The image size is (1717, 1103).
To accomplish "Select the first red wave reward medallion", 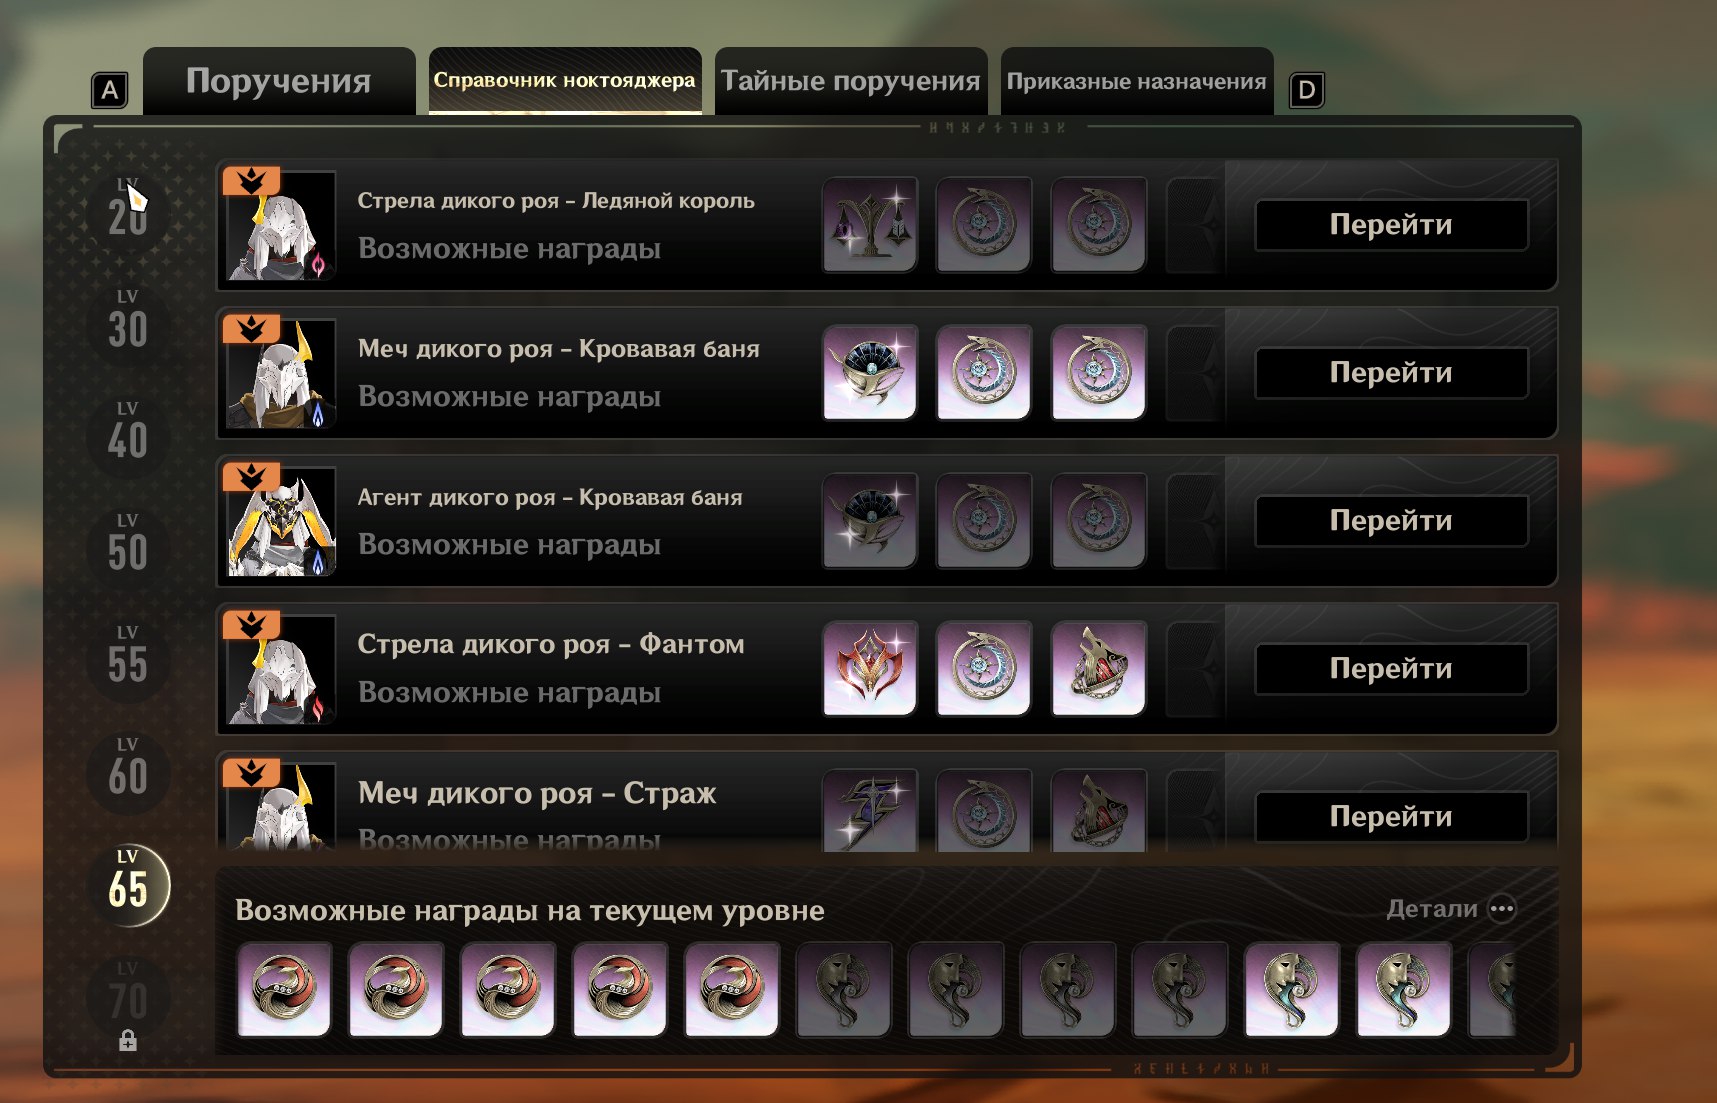I will pos(284,989).
